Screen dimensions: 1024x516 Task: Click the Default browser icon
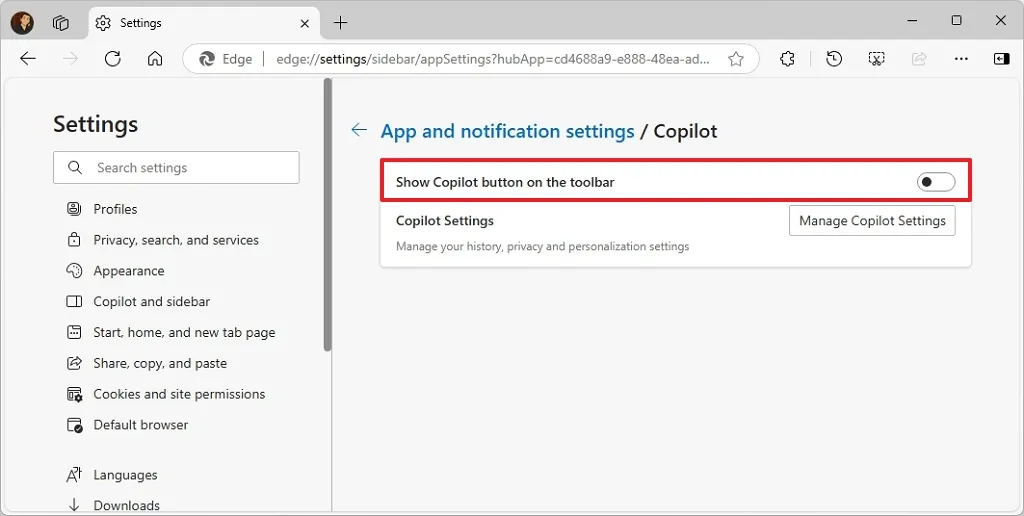tap(74, 425)
